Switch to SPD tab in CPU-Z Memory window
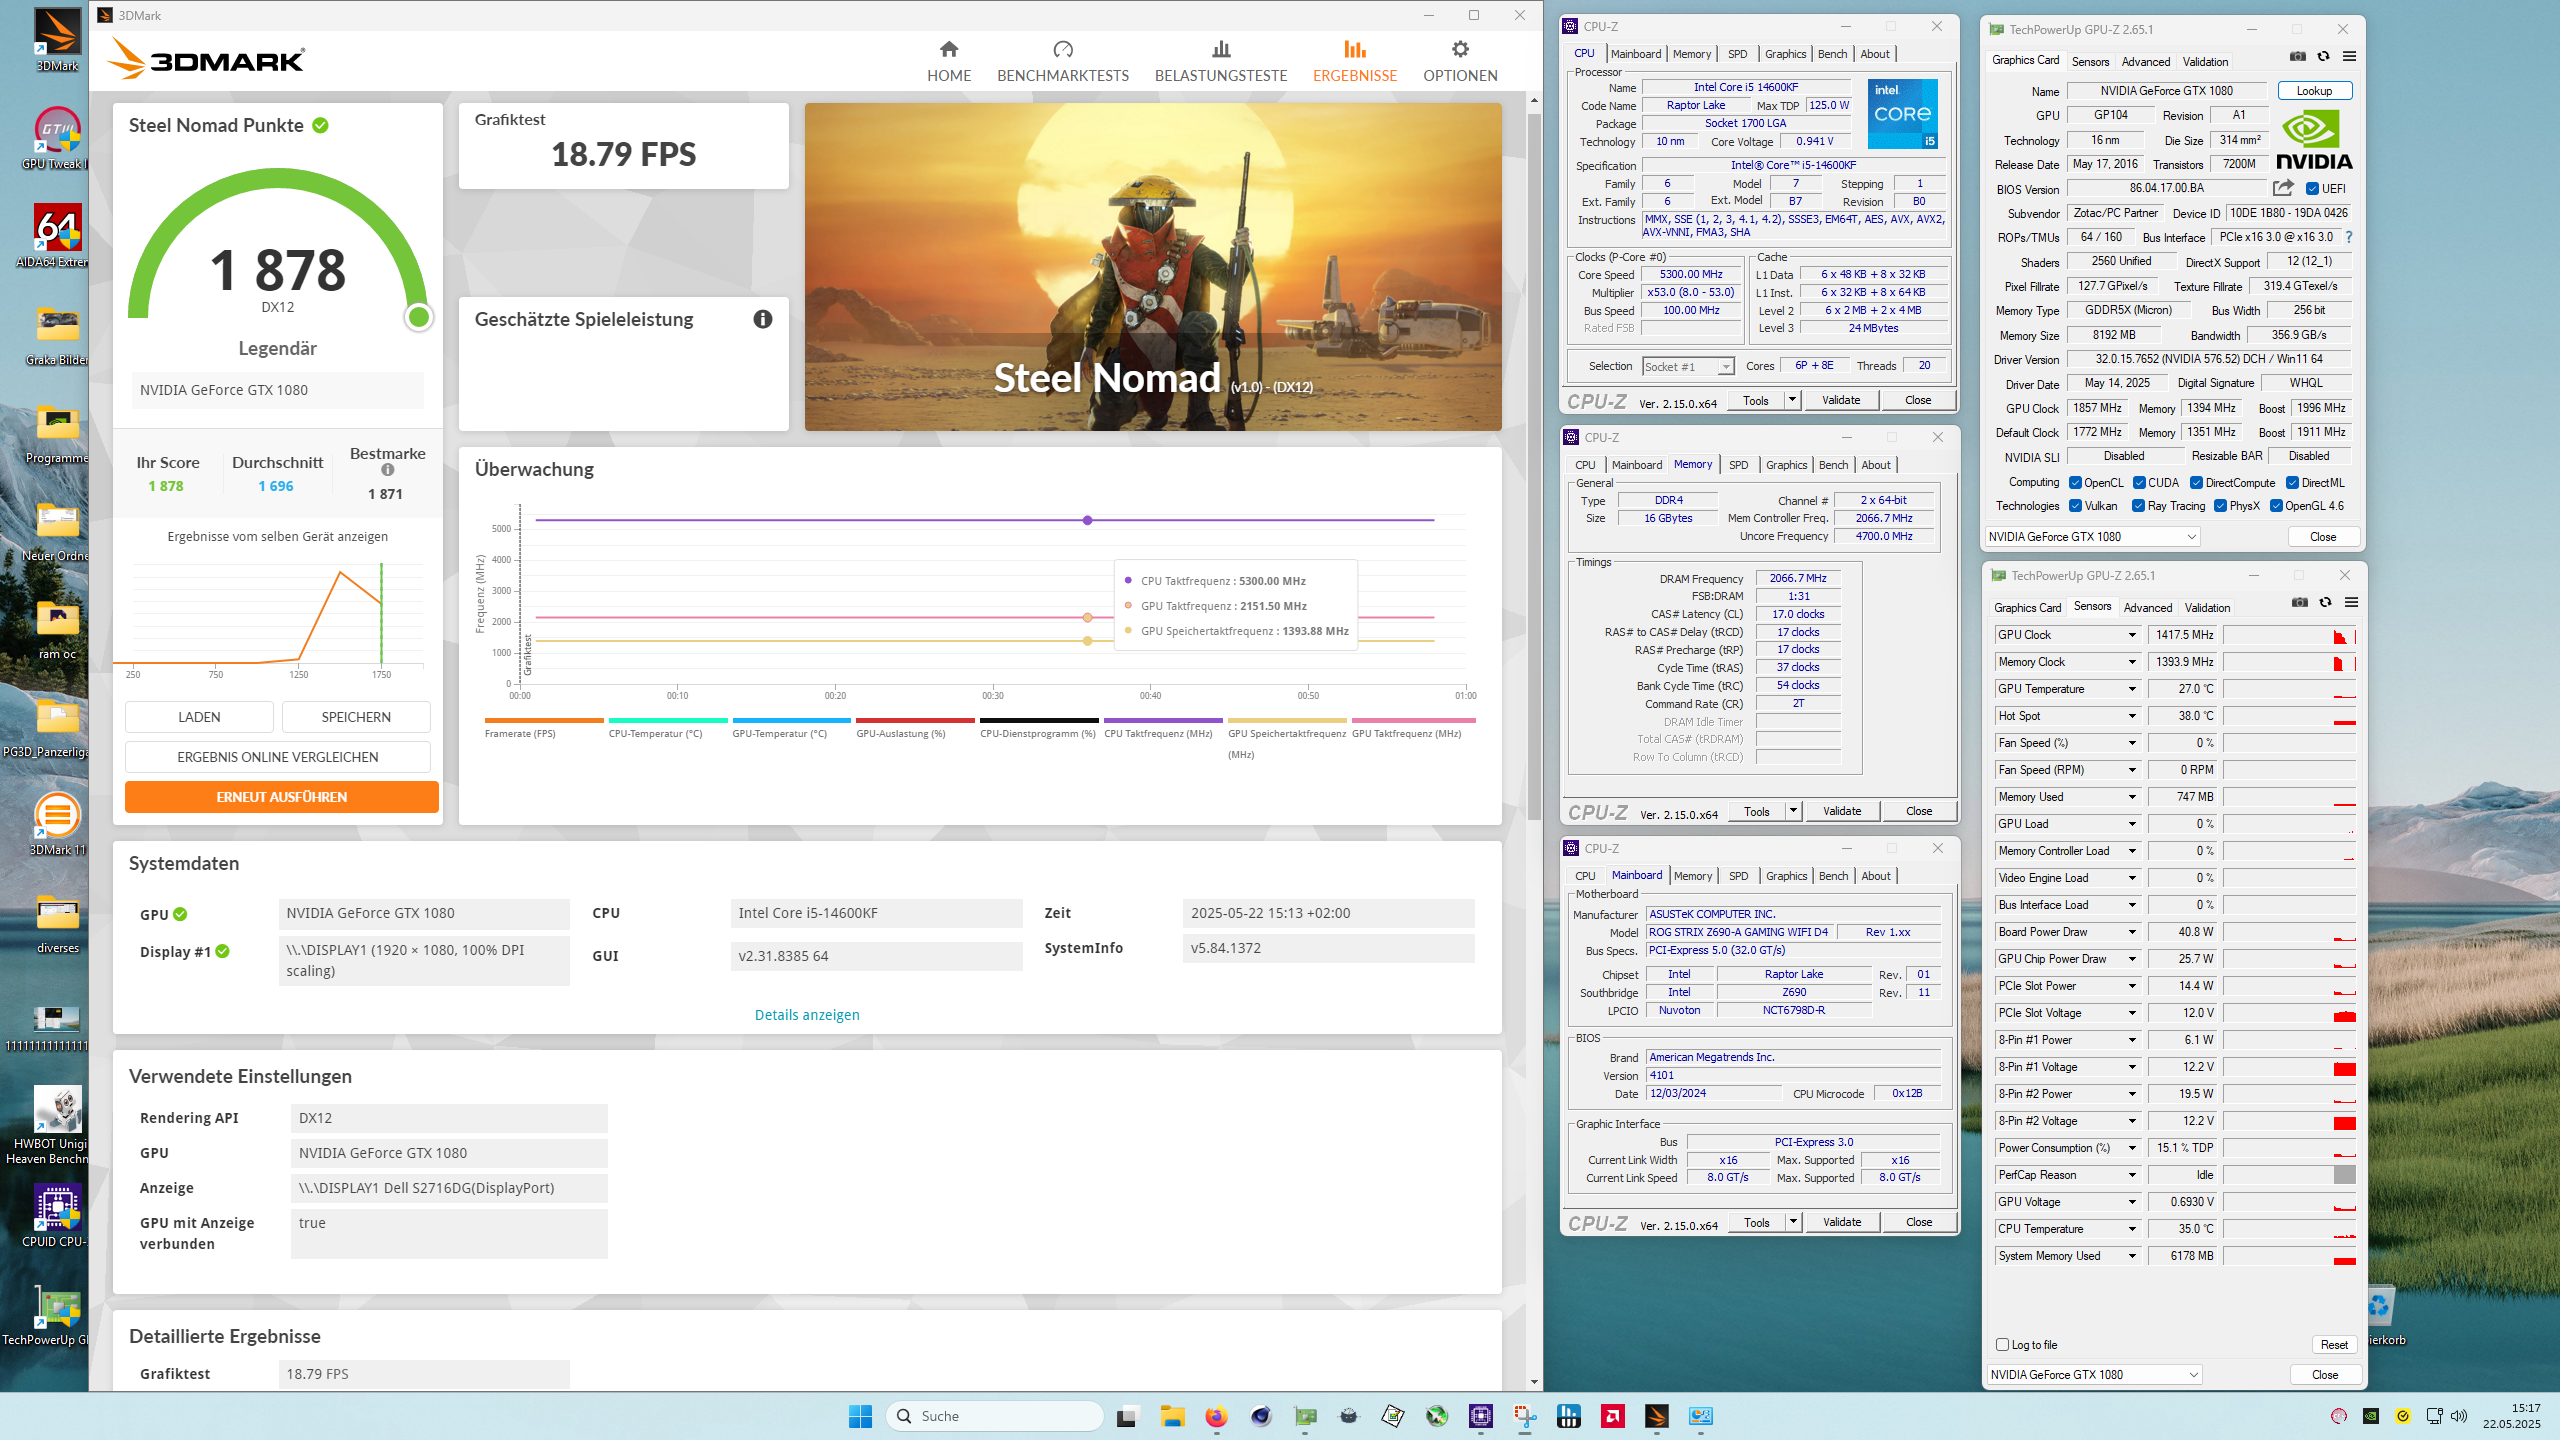The height and width of the screenshot is (1440, 2560). coord(1738,465)
